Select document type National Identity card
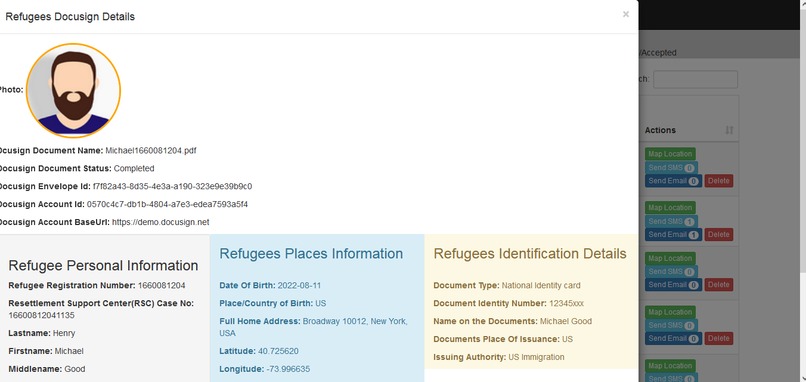 (541, 285)
